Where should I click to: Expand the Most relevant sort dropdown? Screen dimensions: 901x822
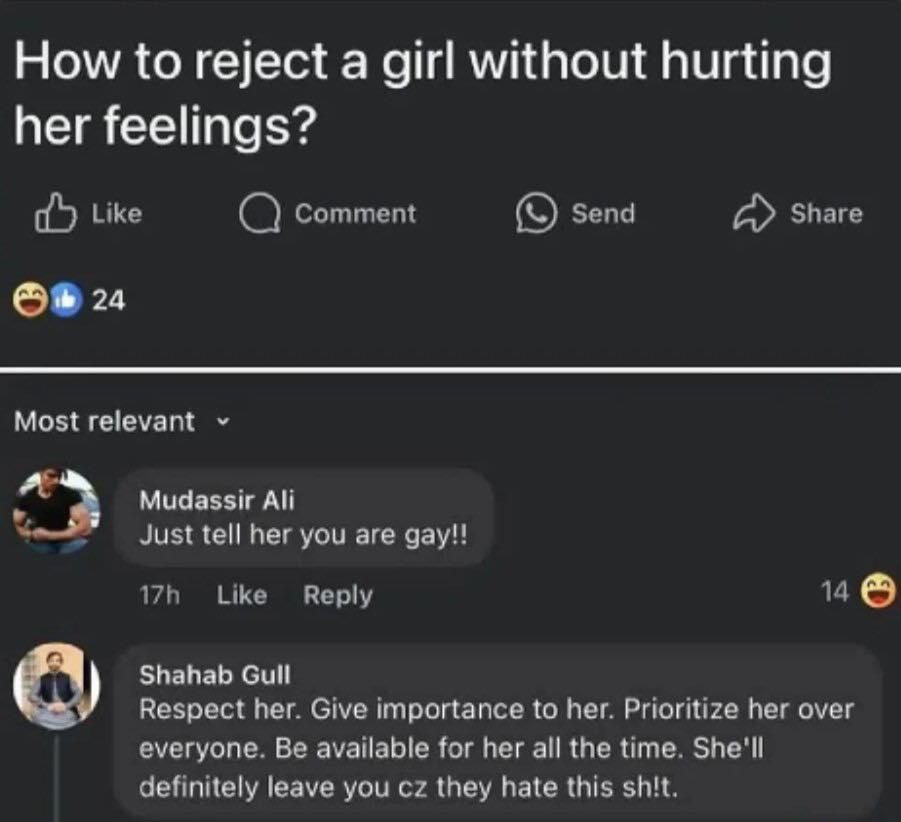(122, 421)
